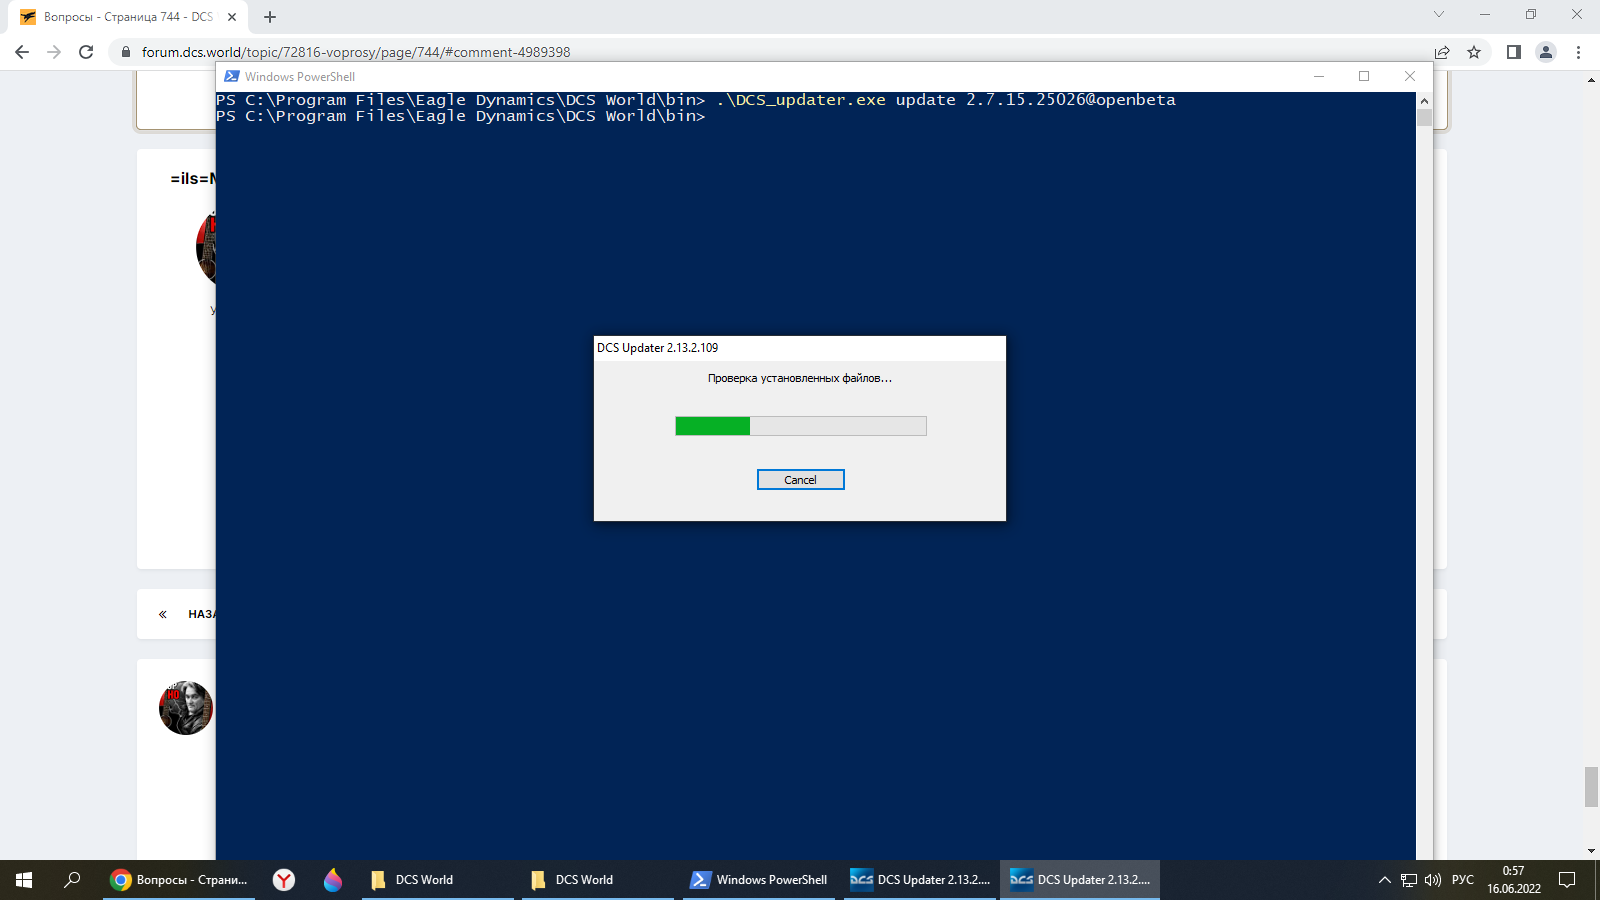Go forward in Chrome browser
Screen dimensions: 1600x900
coord(54,52)
